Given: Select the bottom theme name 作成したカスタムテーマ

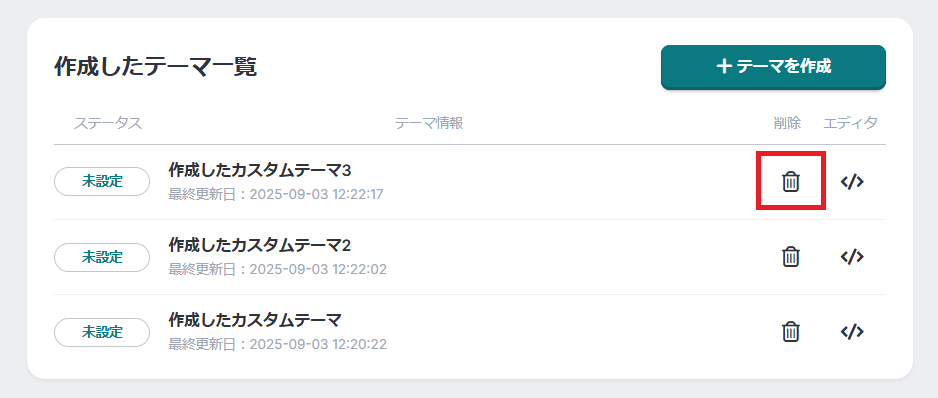Looking at the screenshot, I should tap(255, 320).
